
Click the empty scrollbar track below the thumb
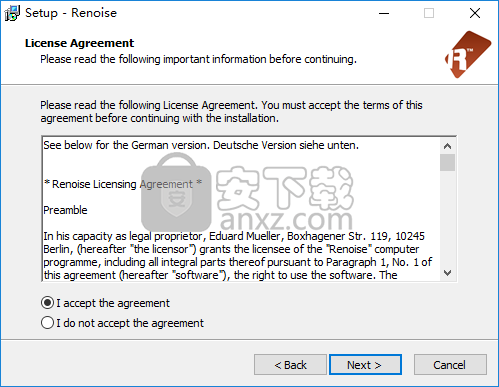point(447,218)
